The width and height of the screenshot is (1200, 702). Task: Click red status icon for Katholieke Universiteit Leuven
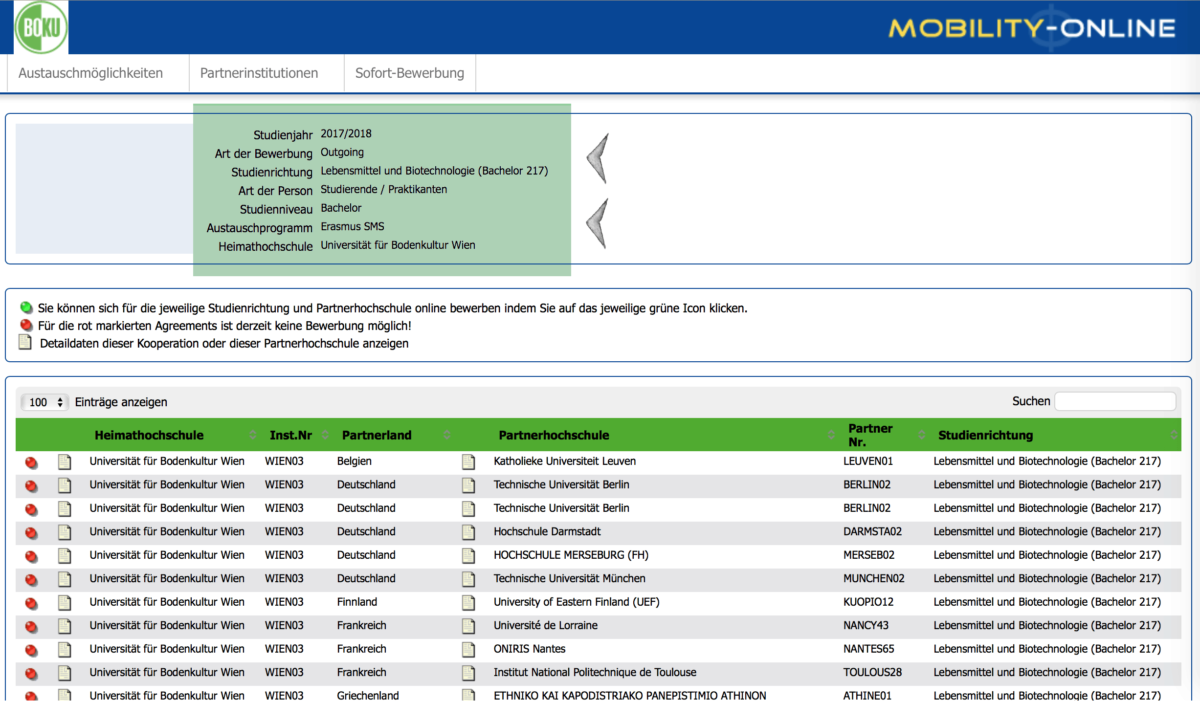coord(31,462)
